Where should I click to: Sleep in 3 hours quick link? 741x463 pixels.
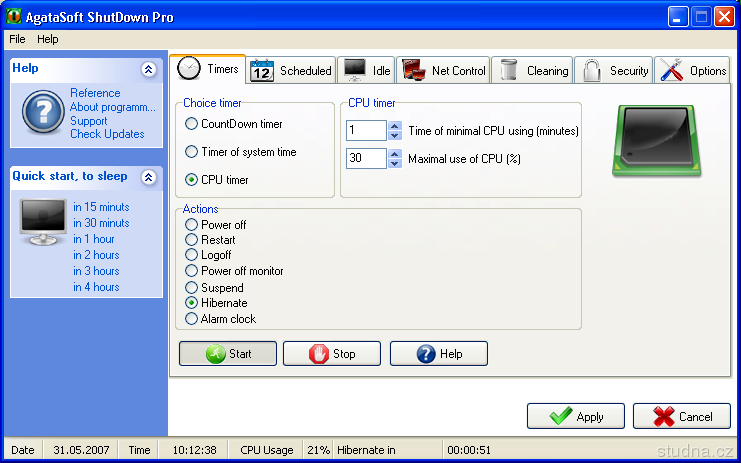coord(96,271)
